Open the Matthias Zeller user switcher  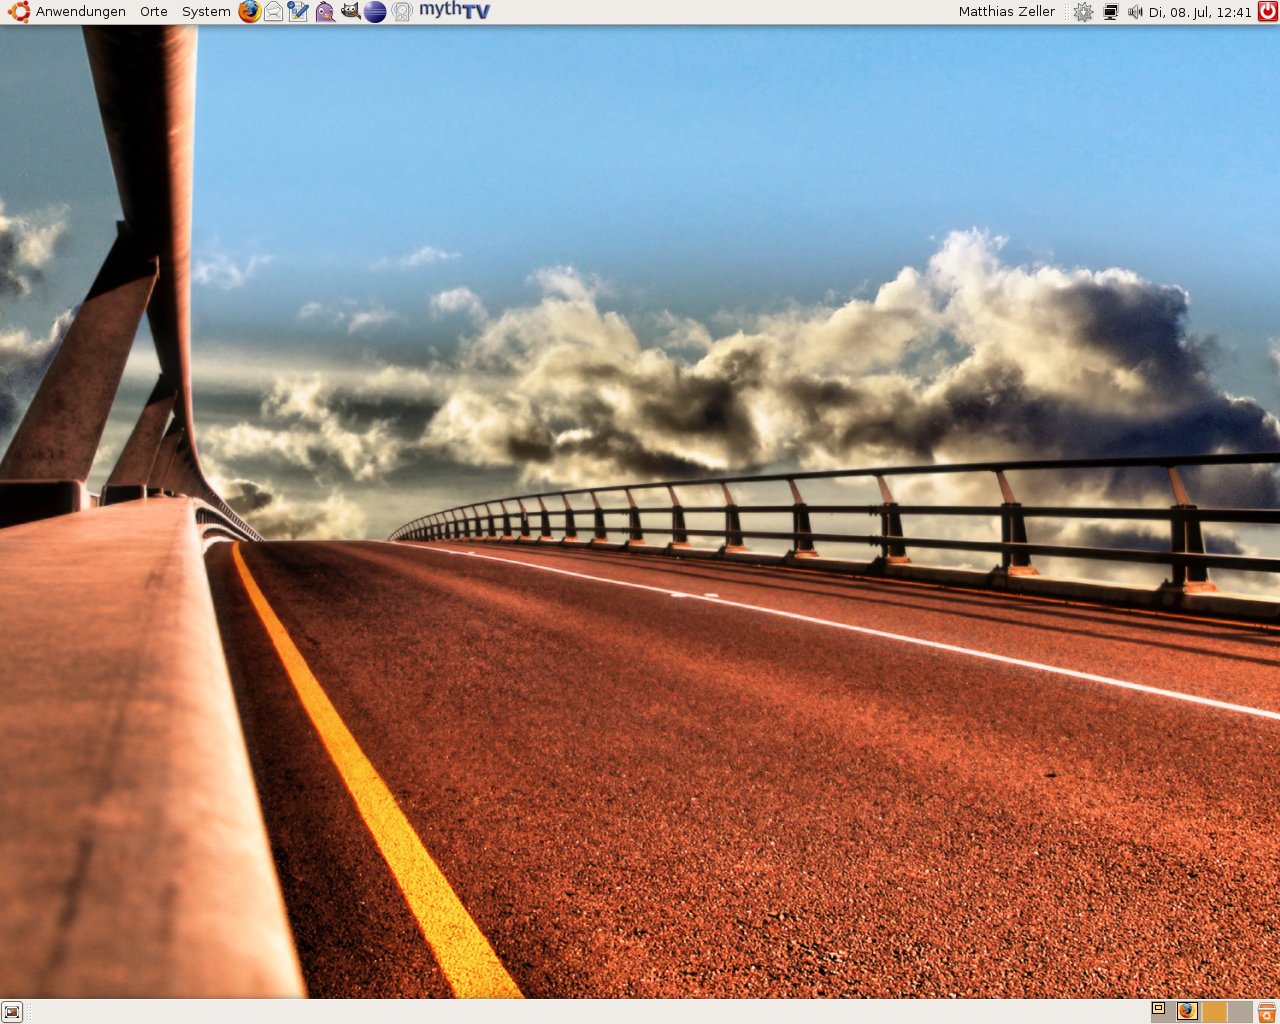pos(1006,12)
